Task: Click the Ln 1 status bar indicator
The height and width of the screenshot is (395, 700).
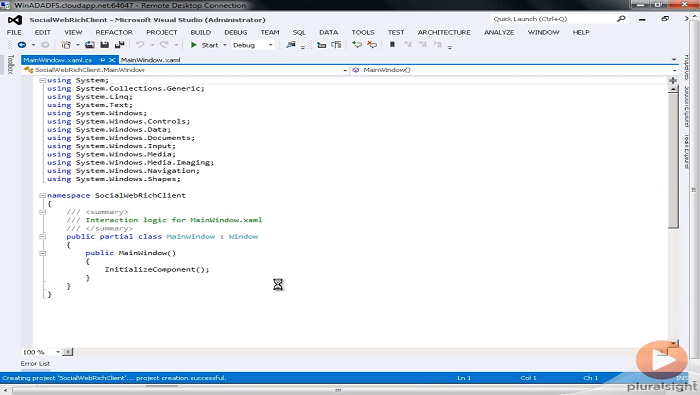Action: [x=464, y=378]
